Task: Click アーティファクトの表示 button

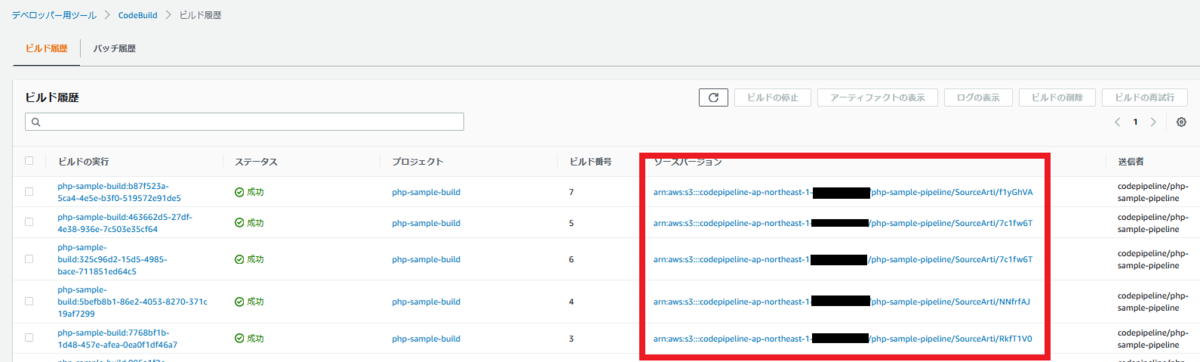Action: tap(877, 97)
